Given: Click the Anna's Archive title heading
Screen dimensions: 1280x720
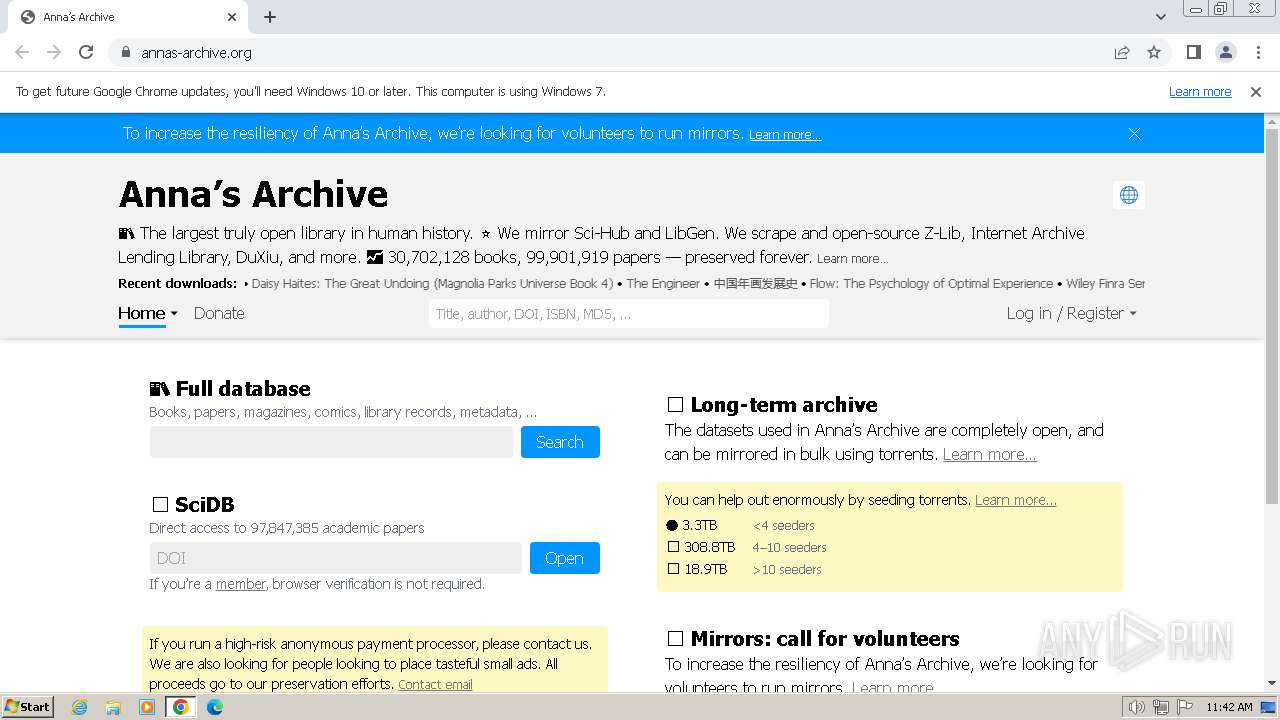Looking at the screenshot, I should (x=253, y=194).
